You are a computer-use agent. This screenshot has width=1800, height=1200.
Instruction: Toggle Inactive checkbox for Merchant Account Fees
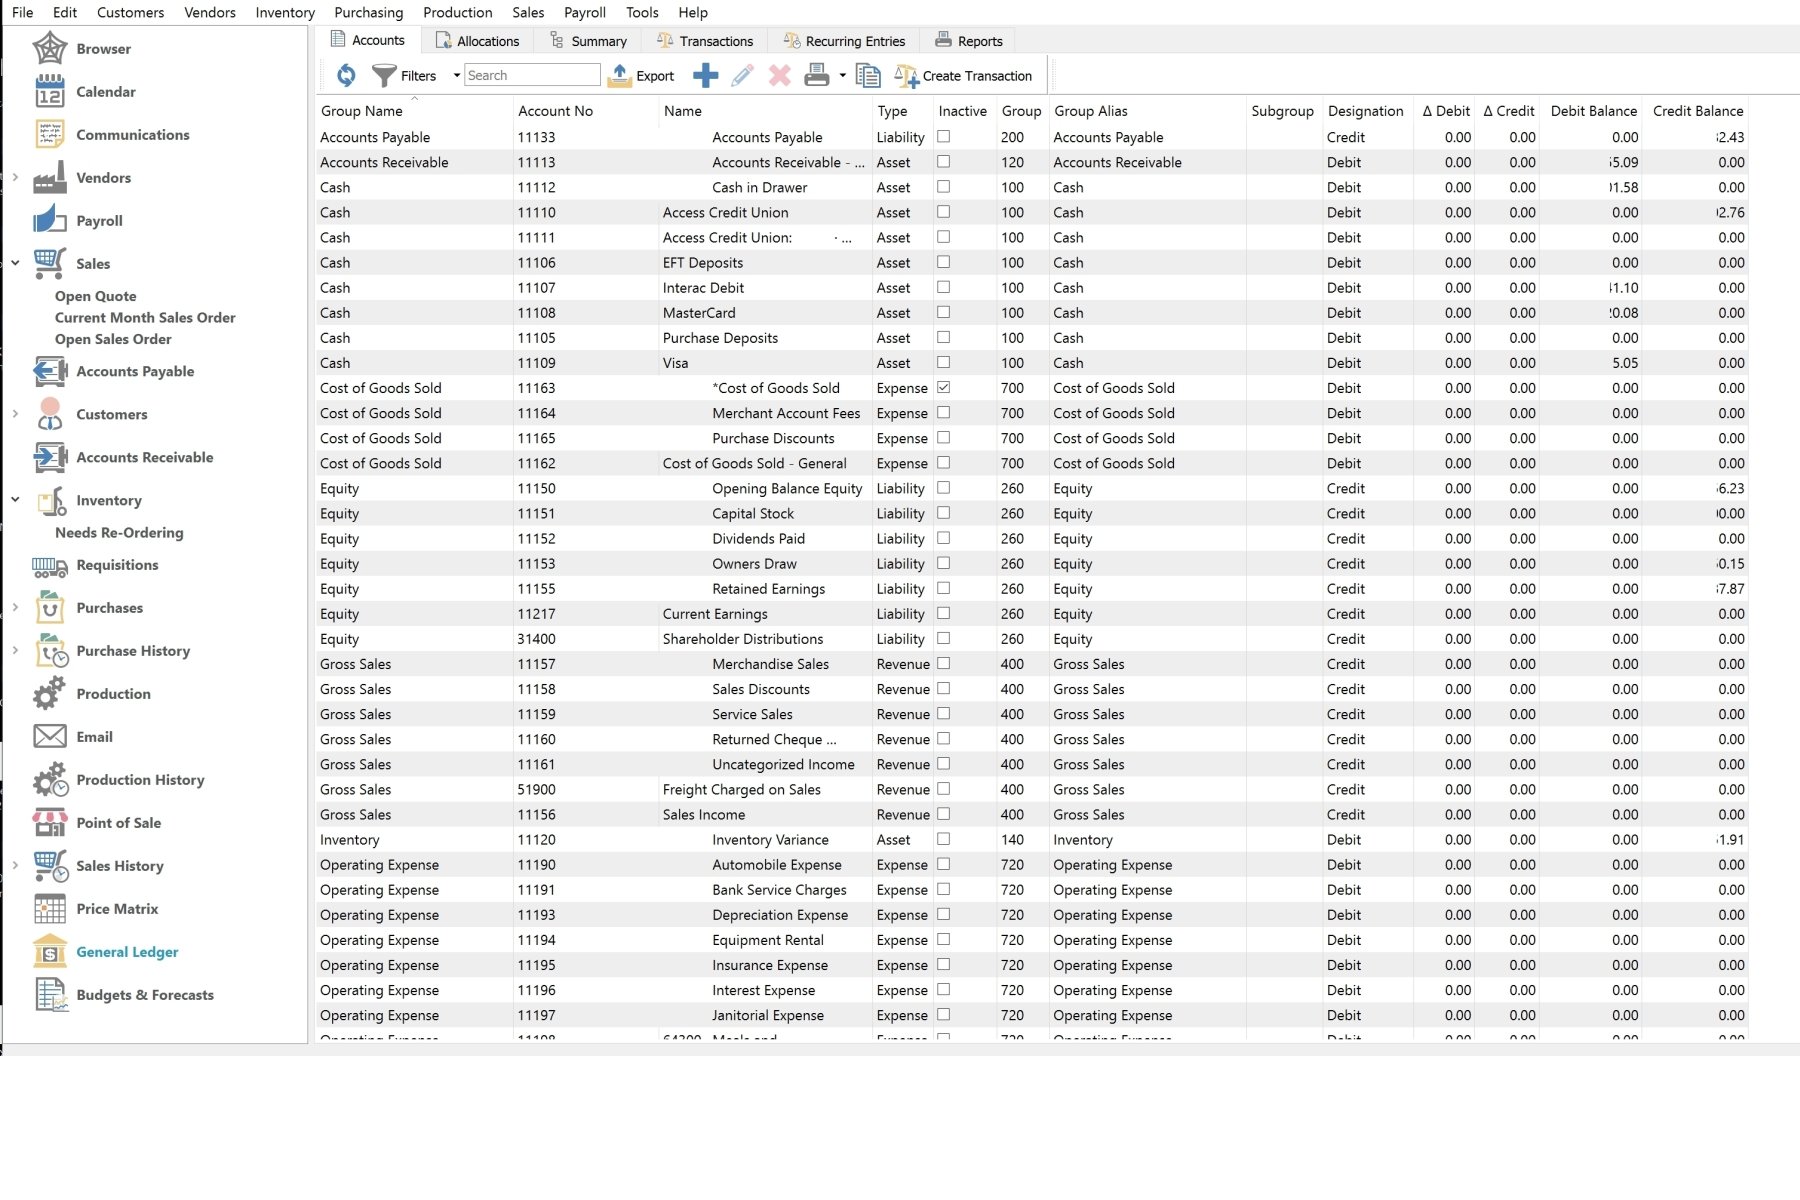[943, 412]
